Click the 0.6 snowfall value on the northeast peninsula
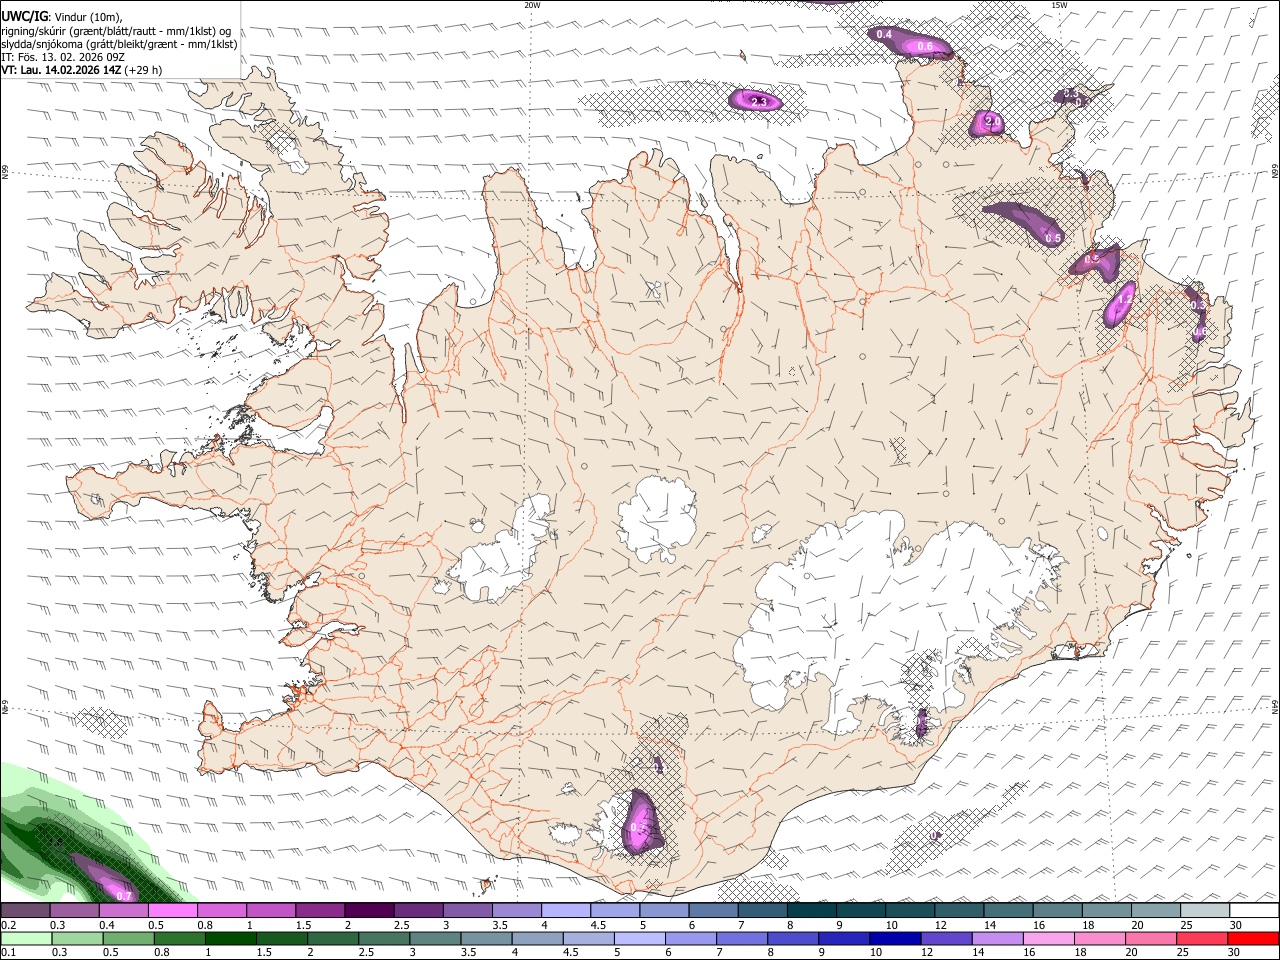This screenshot has width=1280, height=960. 925,47
